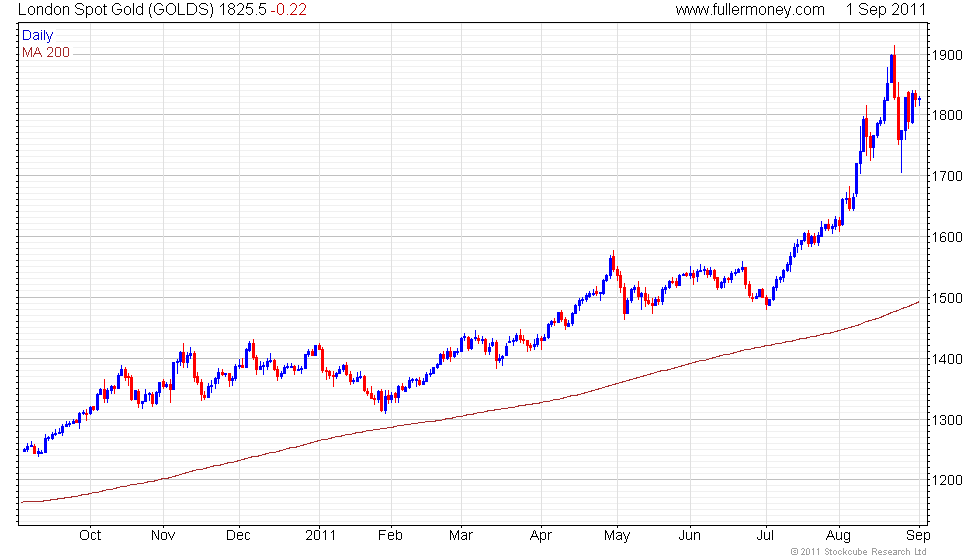The image size is (980, 560).
Task: Click the price value '1825.5'
Action: 242,9
